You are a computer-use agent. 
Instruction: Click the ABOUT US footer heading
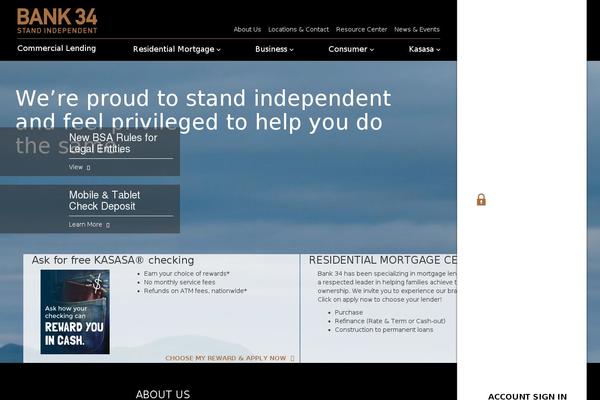(x=163, y=394)
